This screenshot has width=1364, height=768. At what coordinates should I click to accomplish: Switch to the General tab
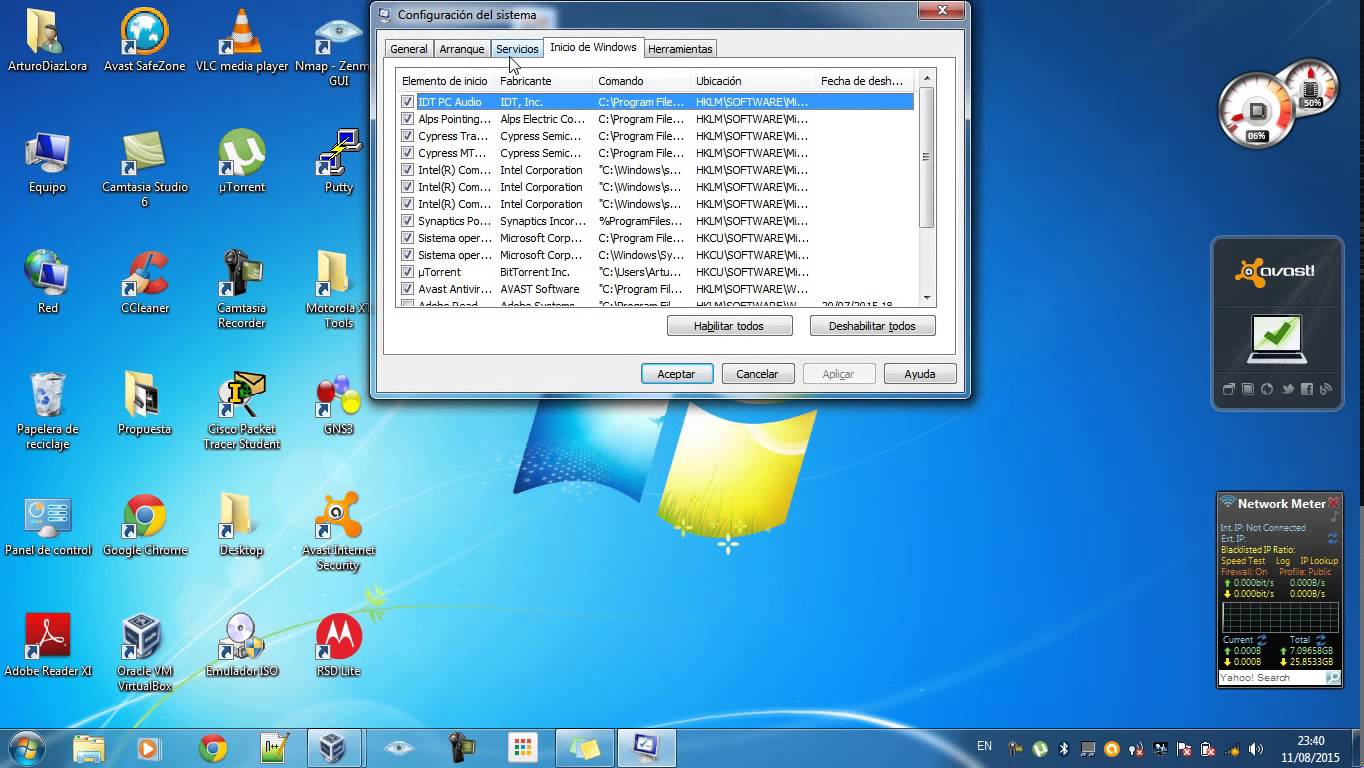click(409, 49)
